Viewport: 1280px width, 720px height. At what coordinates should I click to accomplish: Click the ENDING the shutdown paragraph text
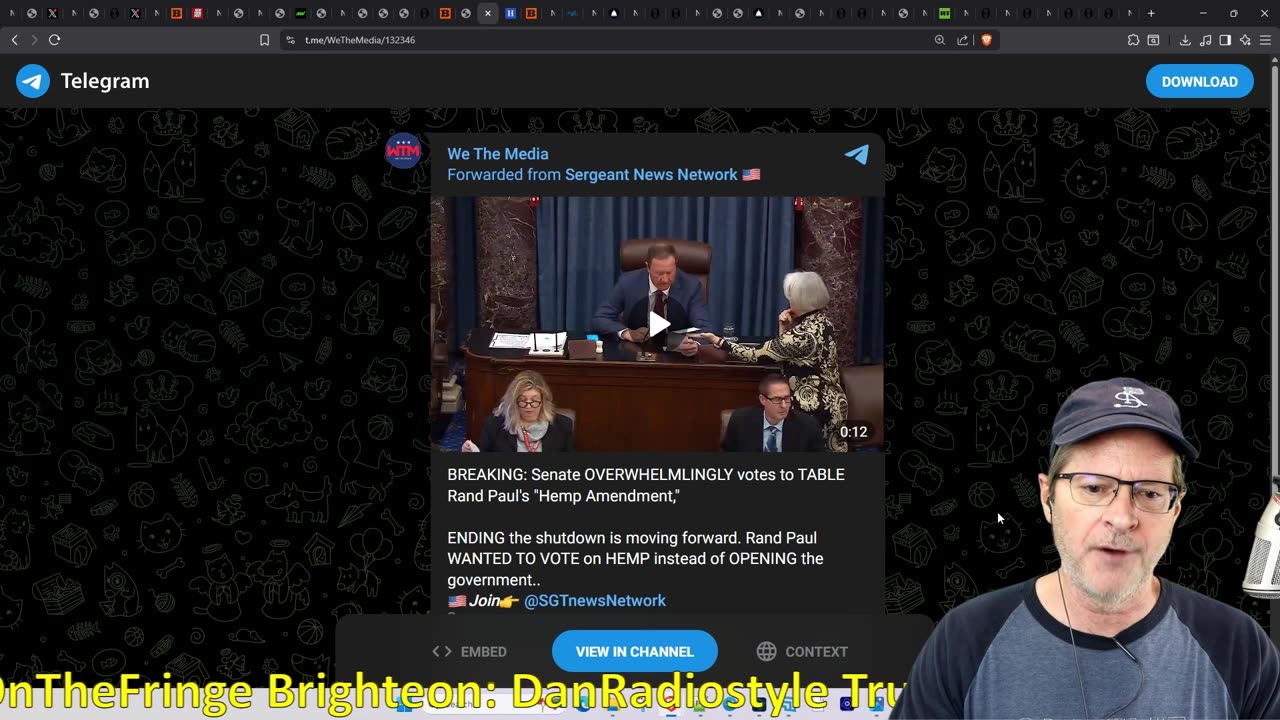(x=635, y=559)
